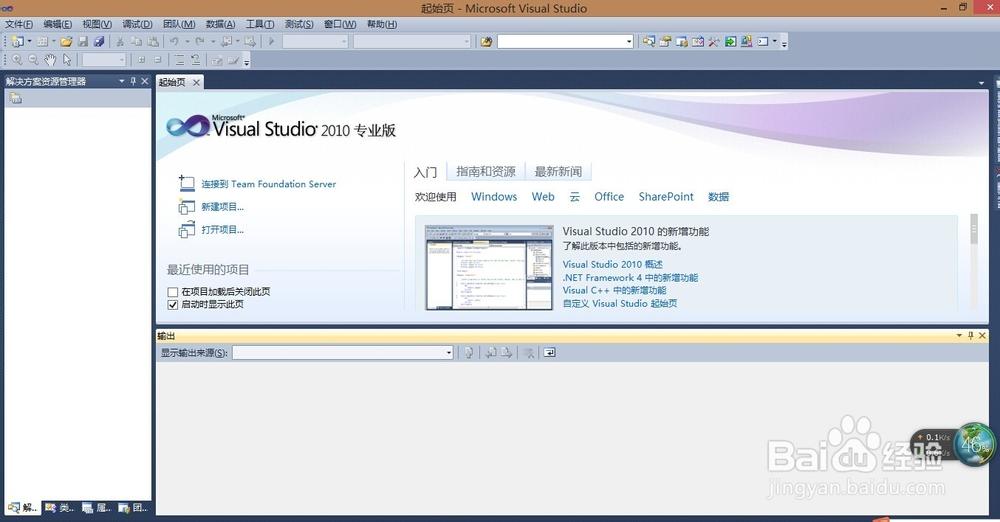Click the Start Page green arrow icon
The height and width of the screenshot is (522, 1000).
tap(730, 41)
